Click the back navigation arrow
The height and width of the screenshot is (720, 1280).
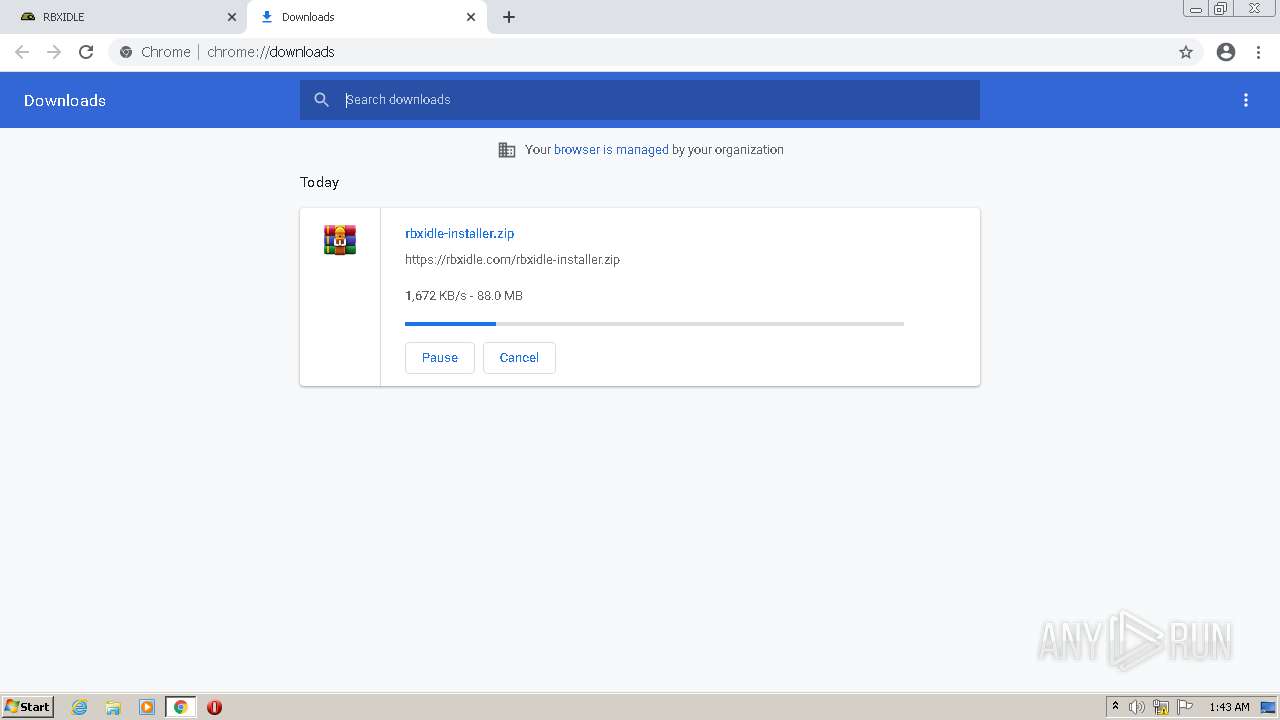pyautogui.click(x=22, y=52)
